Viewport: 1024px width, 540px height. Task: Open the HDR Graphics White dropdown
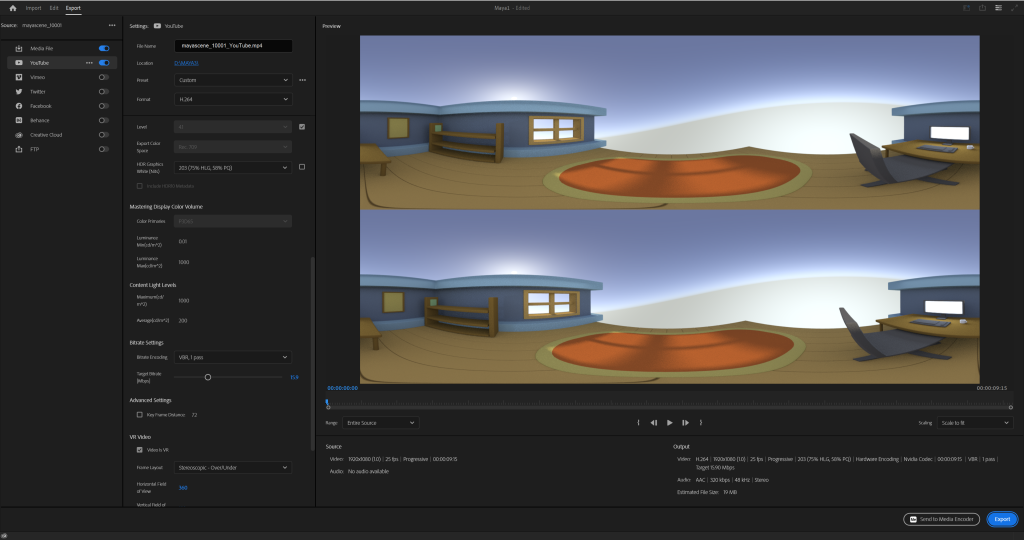(x=233, y=168)
